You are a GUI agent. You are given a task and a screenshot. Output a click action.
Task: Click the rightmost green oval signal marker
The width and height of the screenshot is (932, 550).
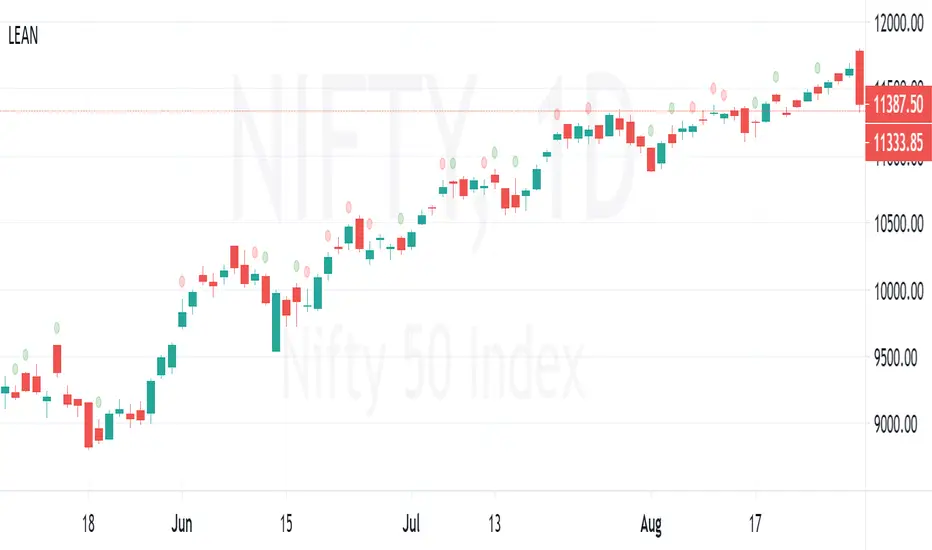819,68
